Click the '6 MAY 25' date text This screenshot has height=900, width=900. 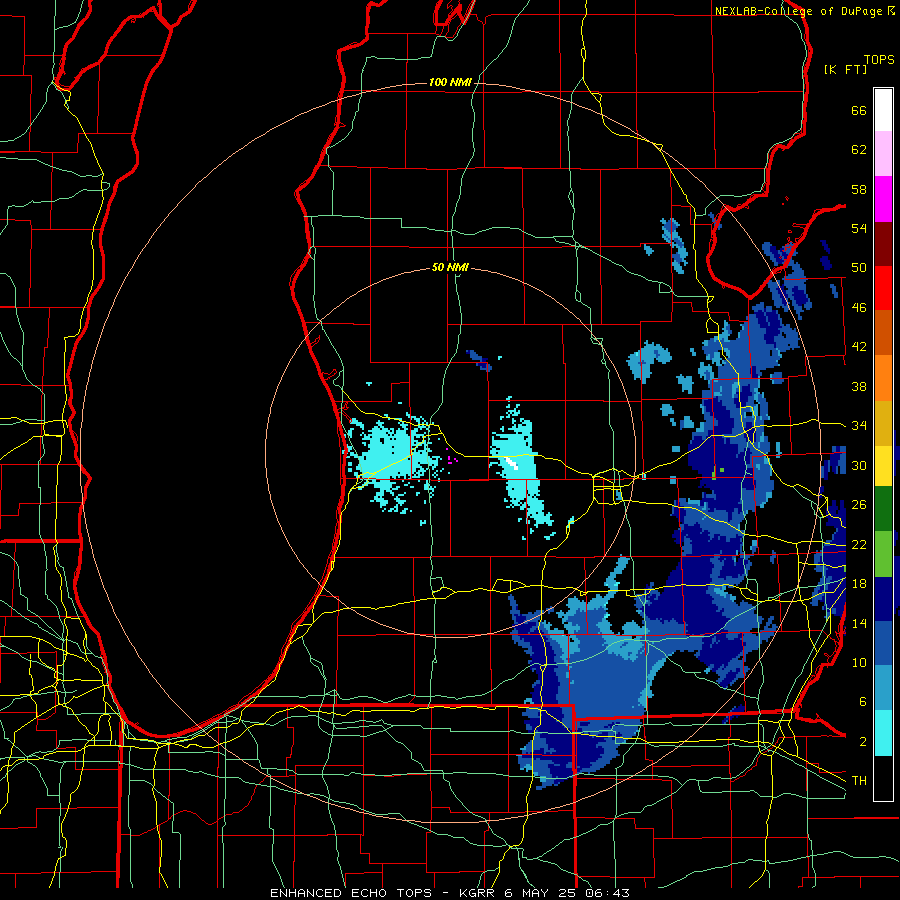540,893
